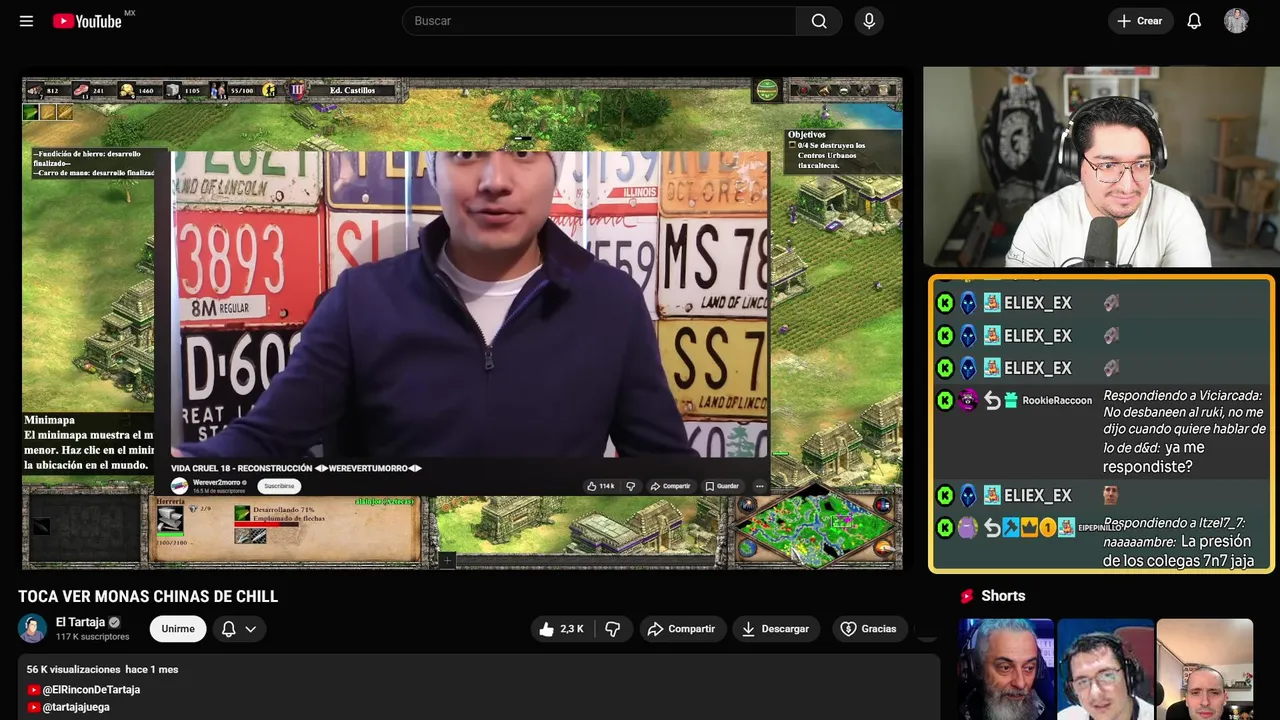This screenshot has height=720, width=1280.
Task: Dislike the El Tartaja video
Action: (x=613, y=629)
